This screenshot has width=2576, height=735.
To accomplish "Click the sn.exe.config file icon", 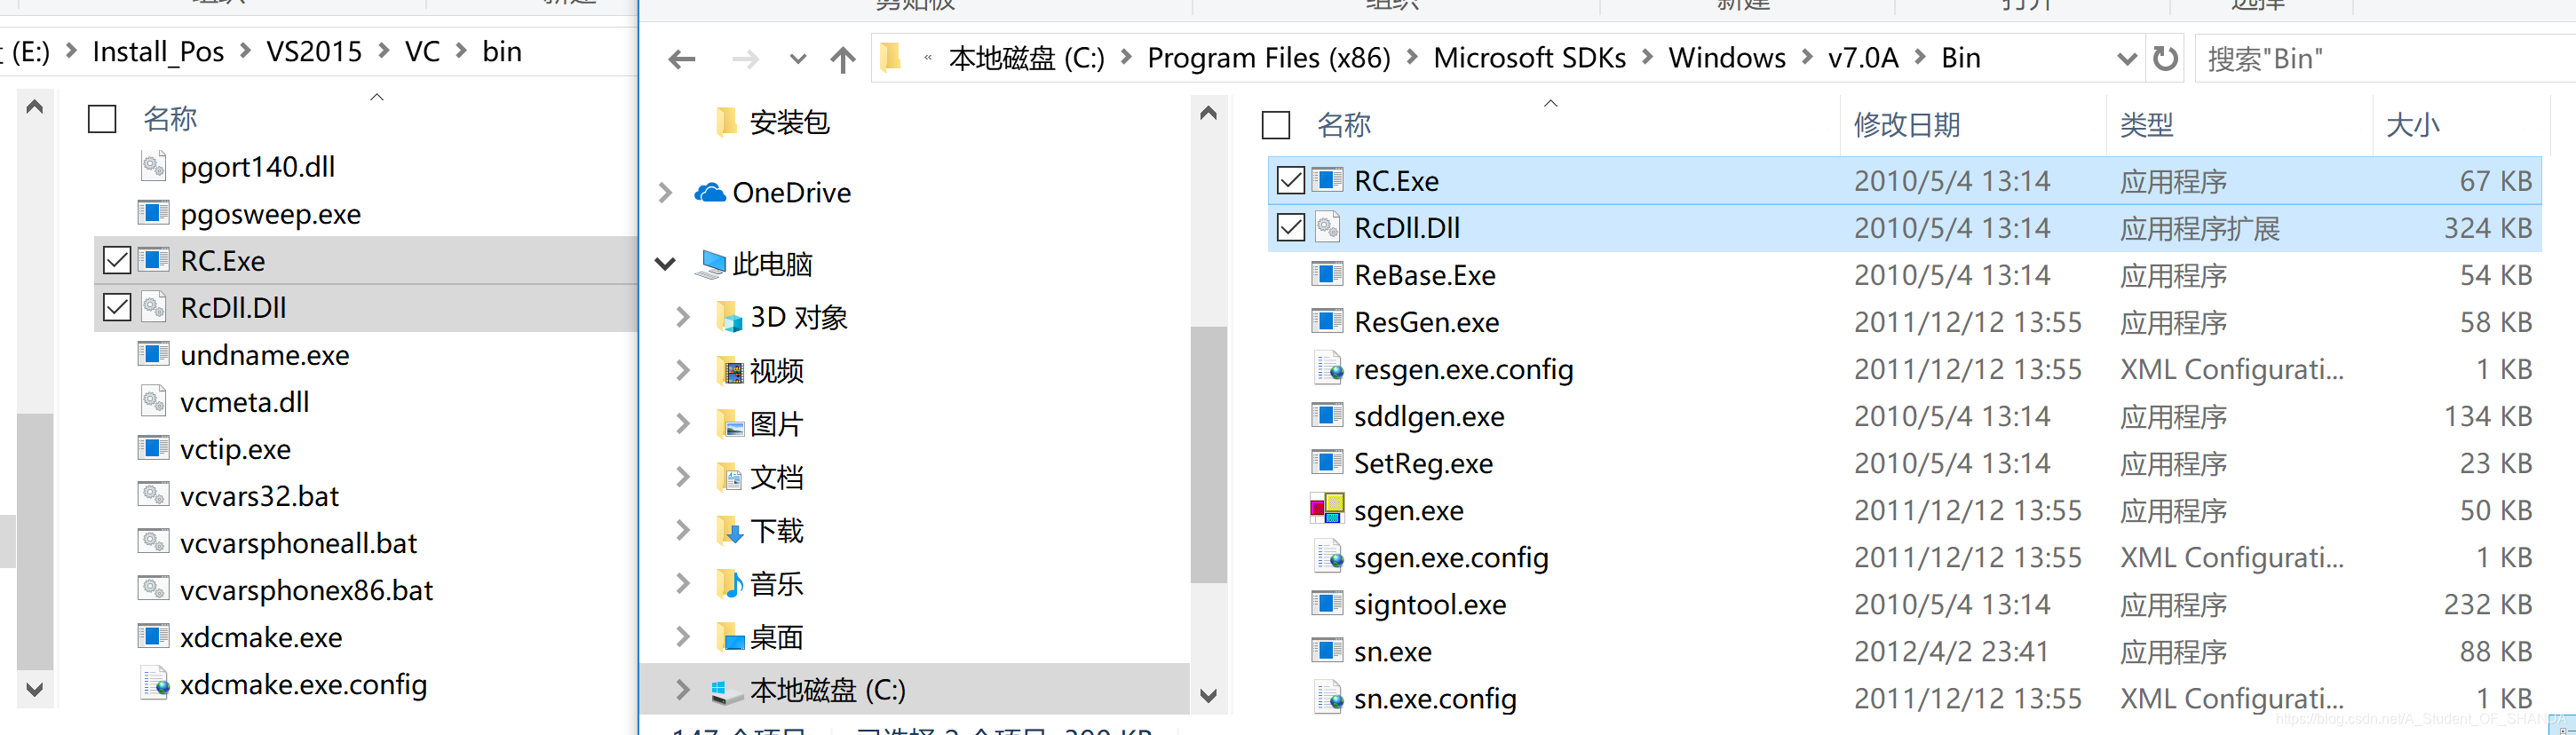I will pyautogui.click(x=1328, y=697).
